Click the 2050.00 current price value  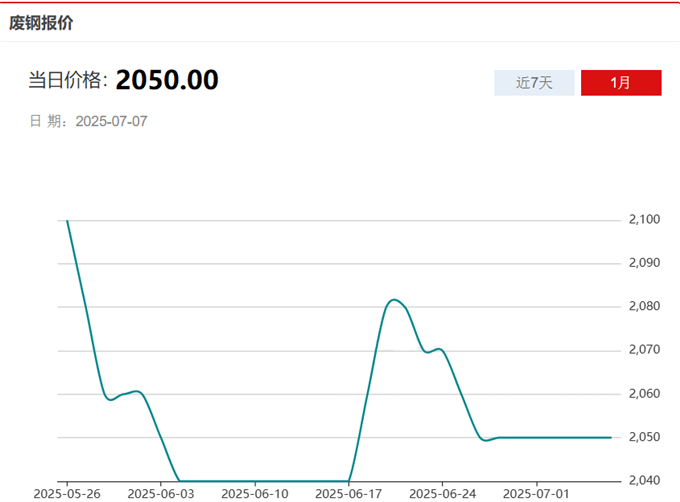click(x=167, y=80)
